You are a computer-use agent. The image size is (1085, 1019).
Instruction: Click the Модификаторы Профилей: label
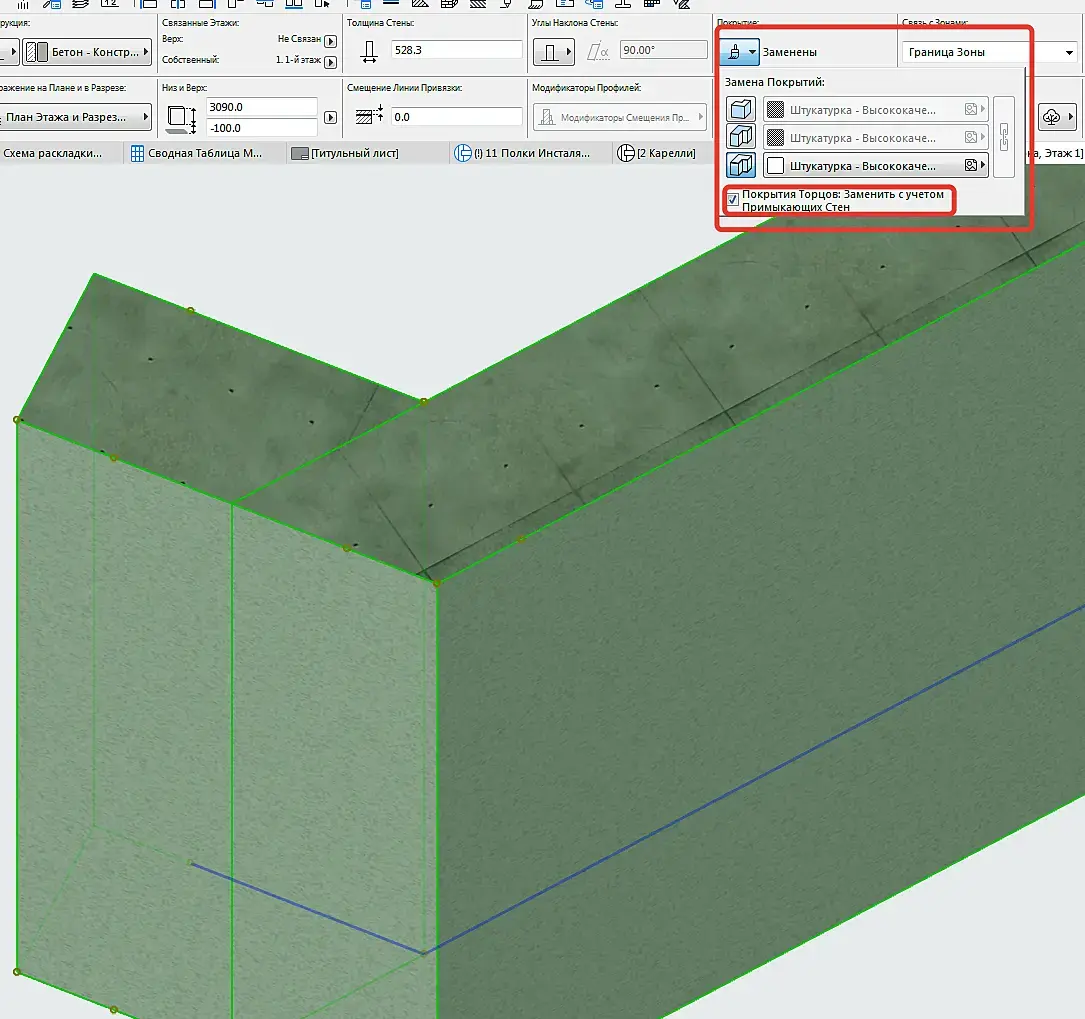coord(587,88)
